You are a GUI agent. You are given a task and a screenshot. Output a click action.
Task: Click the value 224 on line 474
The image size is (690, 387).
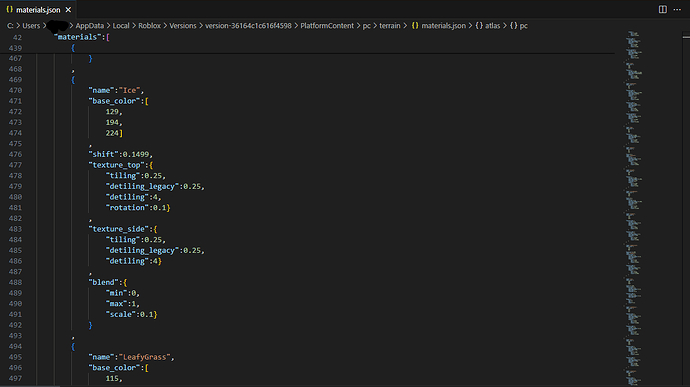click(x=112, y=133)
